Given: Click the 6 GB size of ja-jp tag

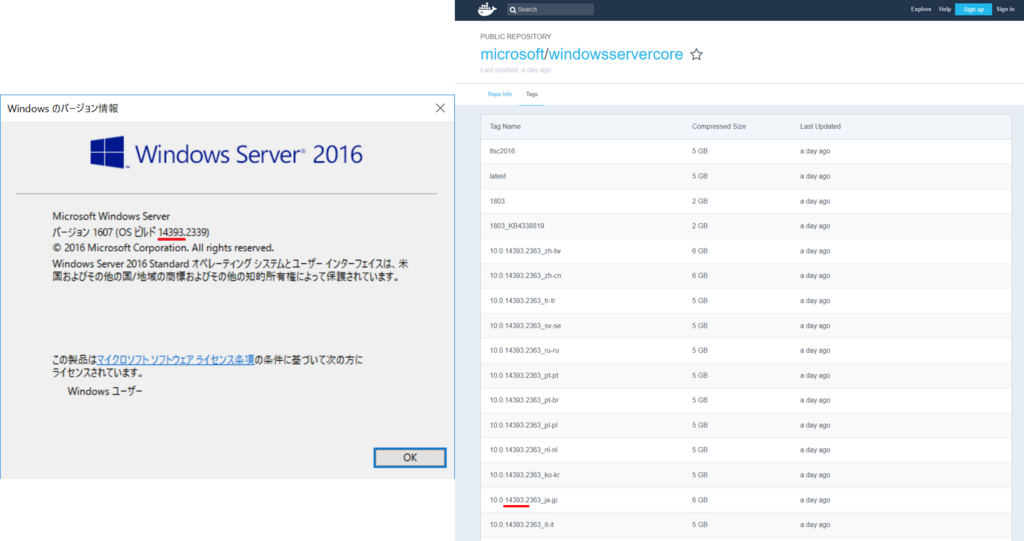Looking at the screenshot, I should (x=699, y=500).
